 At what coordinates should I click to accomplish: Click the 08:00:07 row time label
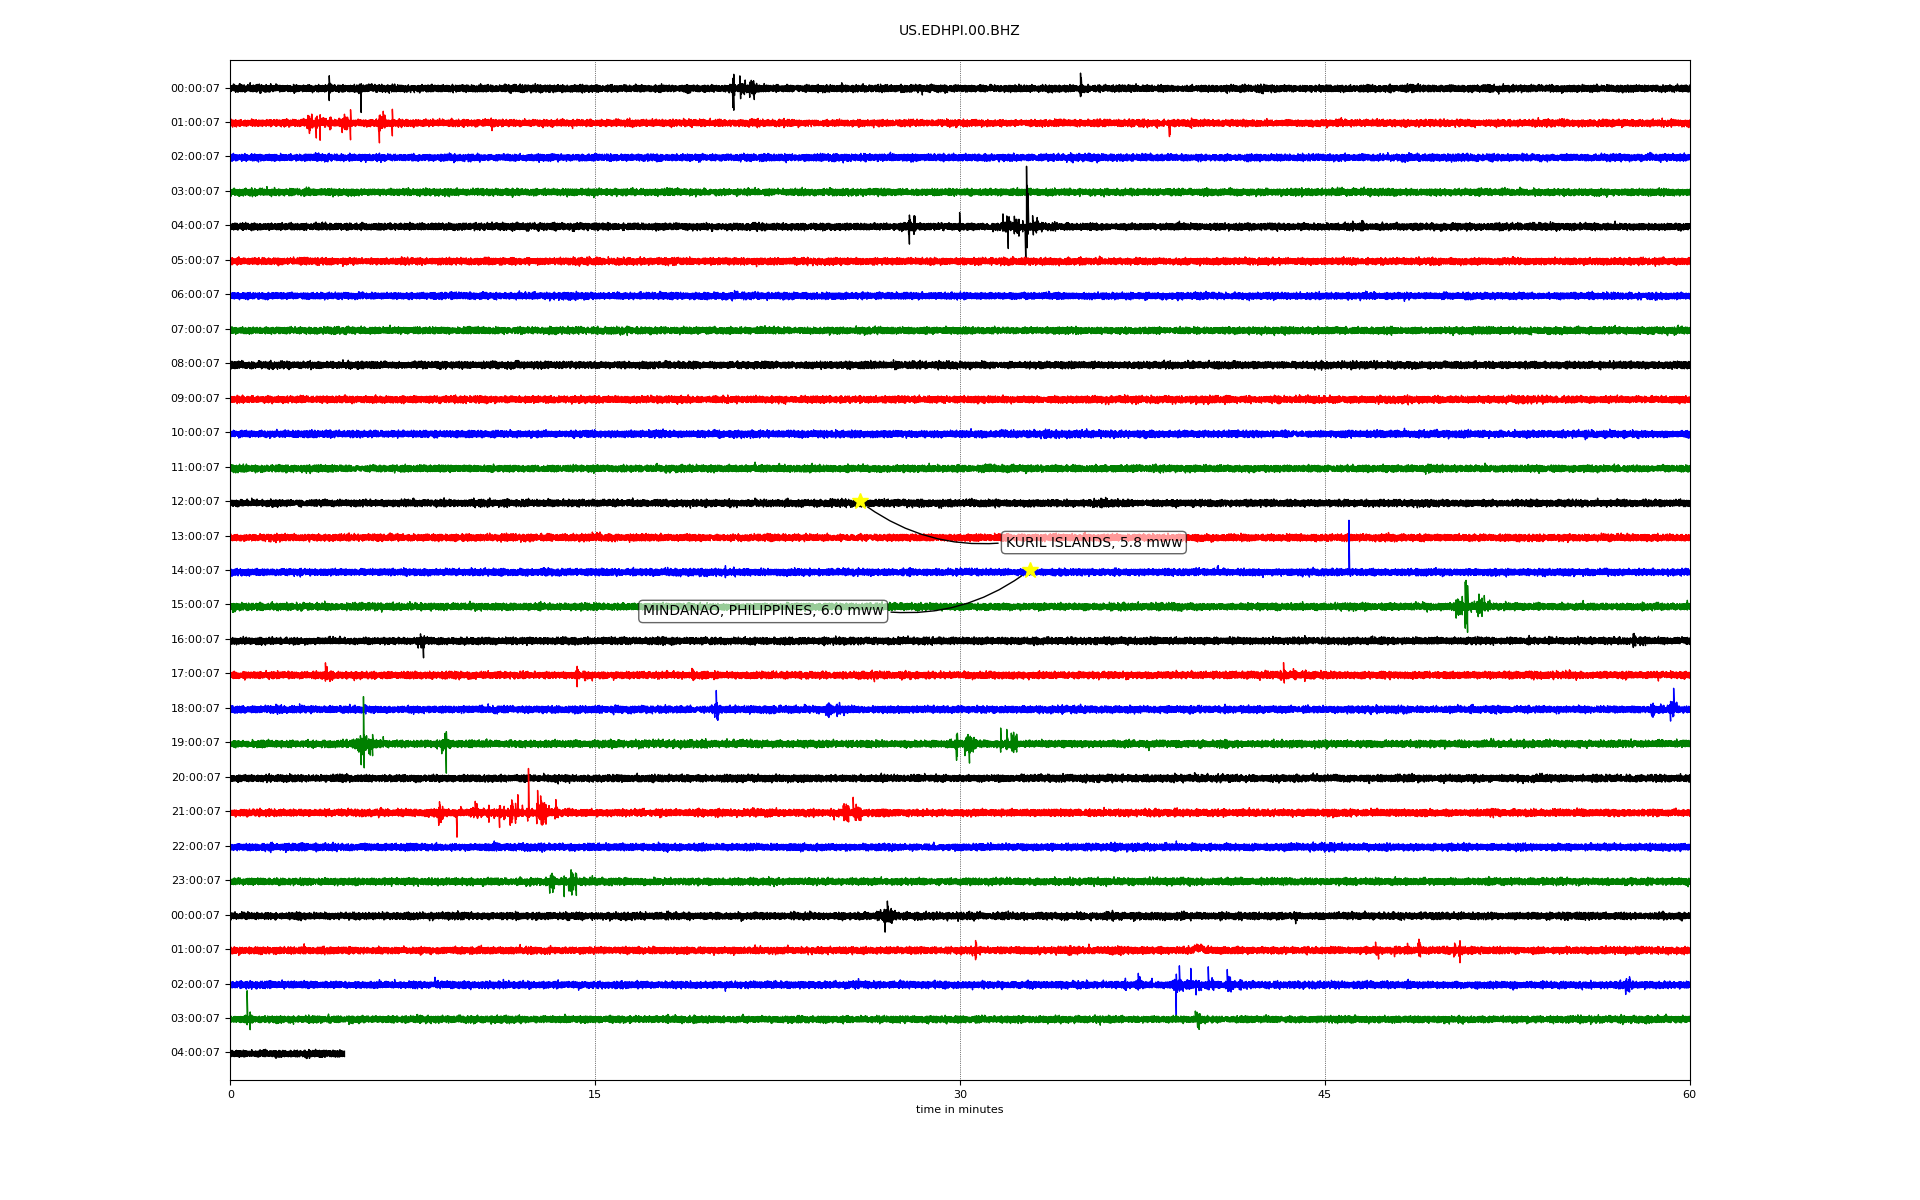pos(195,364)
